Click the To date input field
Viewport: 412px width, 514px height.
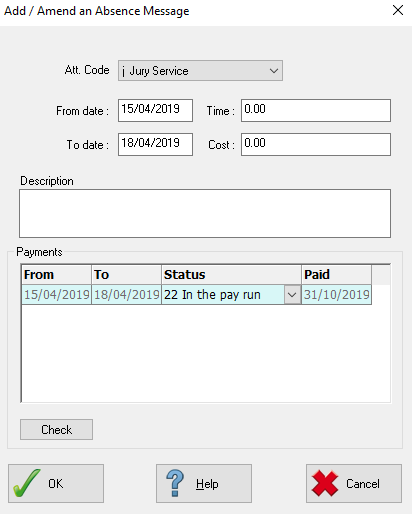[x=155, y=144]
